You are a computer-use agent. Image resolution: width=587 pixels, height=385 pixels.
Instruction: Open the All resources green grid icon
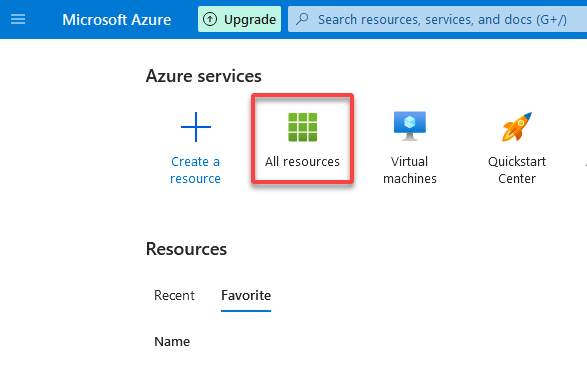click(302, 127)
